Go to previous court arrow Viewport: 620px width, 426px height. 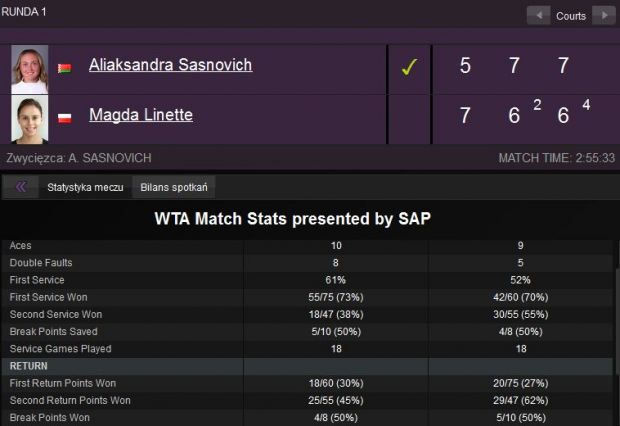(539, 15)
